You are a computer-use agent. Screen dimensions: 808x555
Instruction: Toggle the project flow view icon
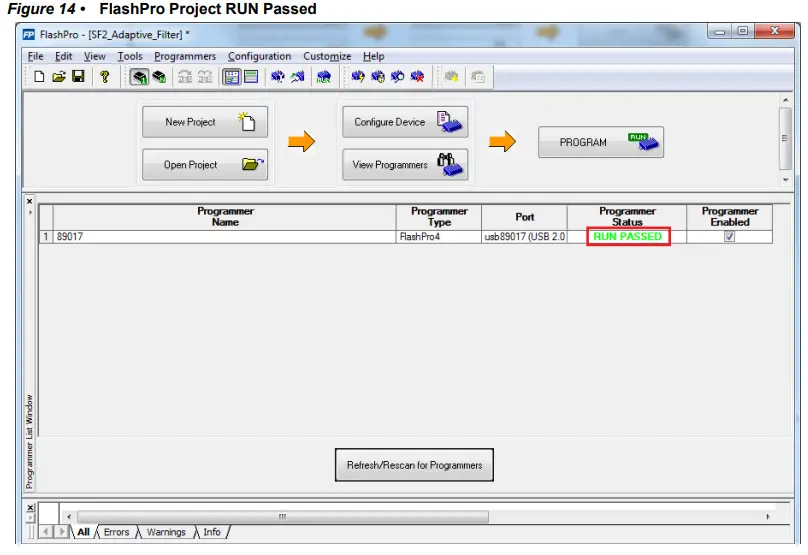(x=231, y=77)
